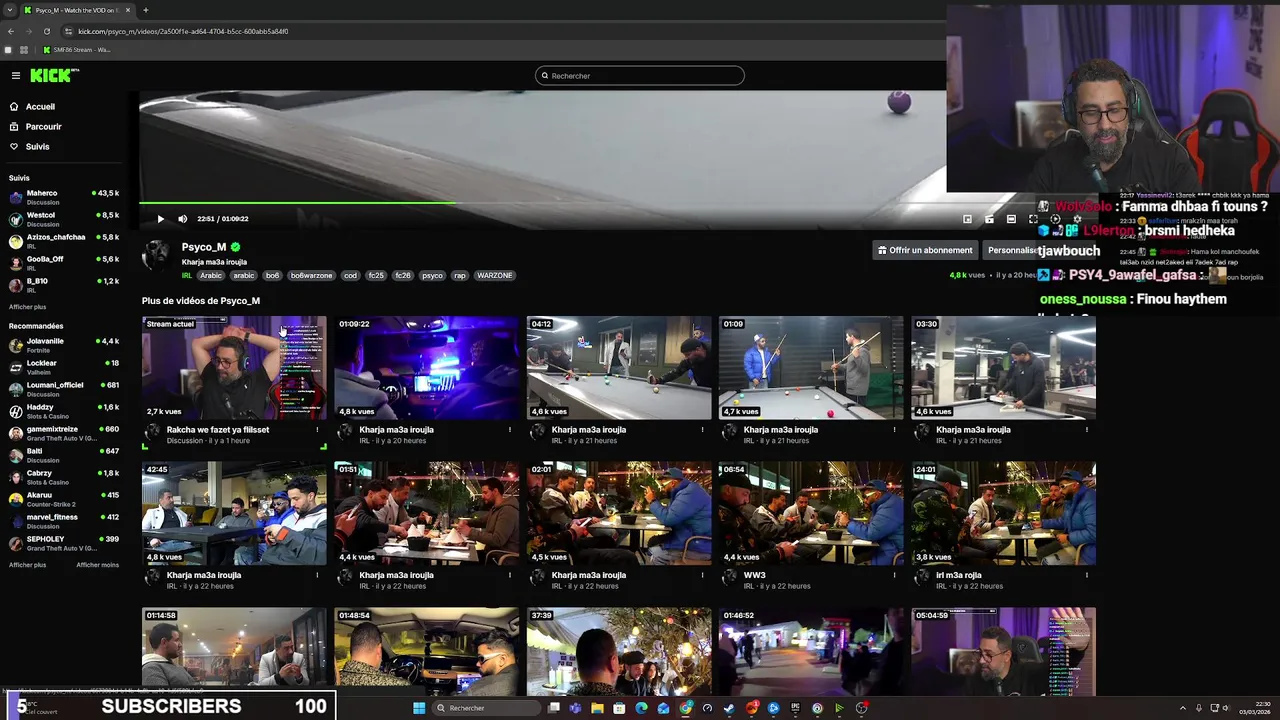Image resolution: width=1280 pixels, height=720 pixels.
Task: Click Windows taskbar Rechercher box
Action: (487, 708)
